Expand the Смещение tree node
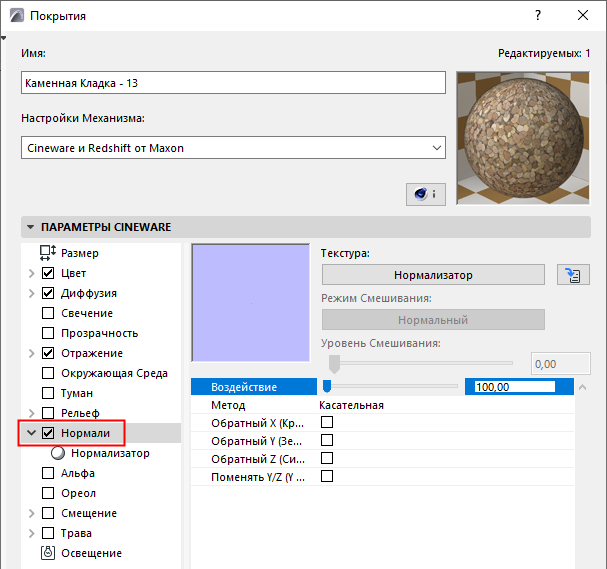This screenshot has width=607, height=569. click(32, 514)
